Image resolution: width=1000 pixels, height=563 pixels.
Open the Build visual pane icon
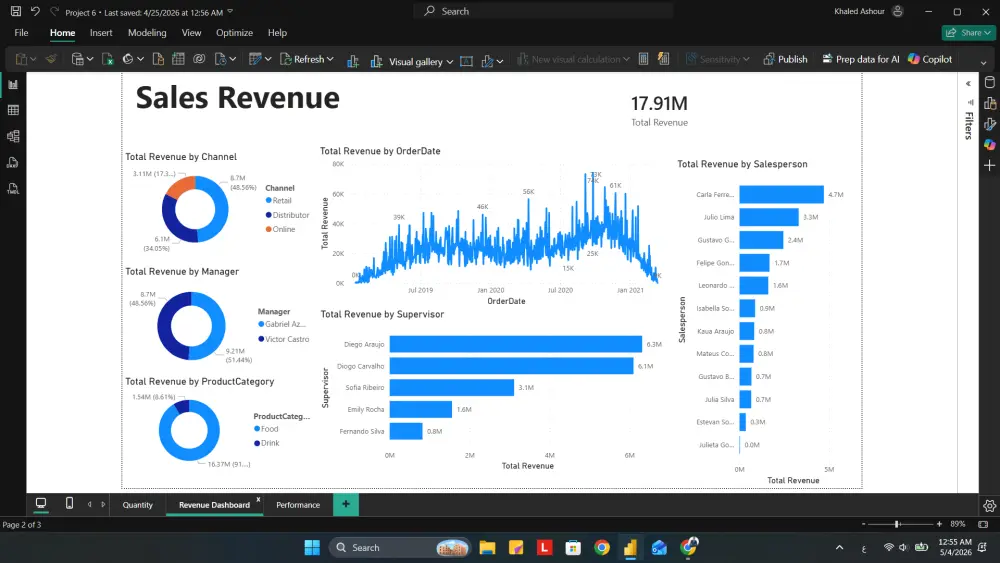click(990, 103)
